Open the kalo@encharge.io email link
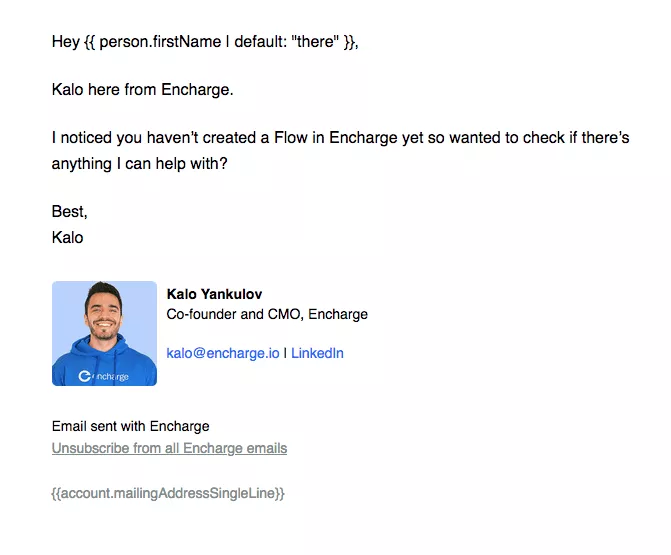This screenshot has width=671, height=555. point(223,353)
